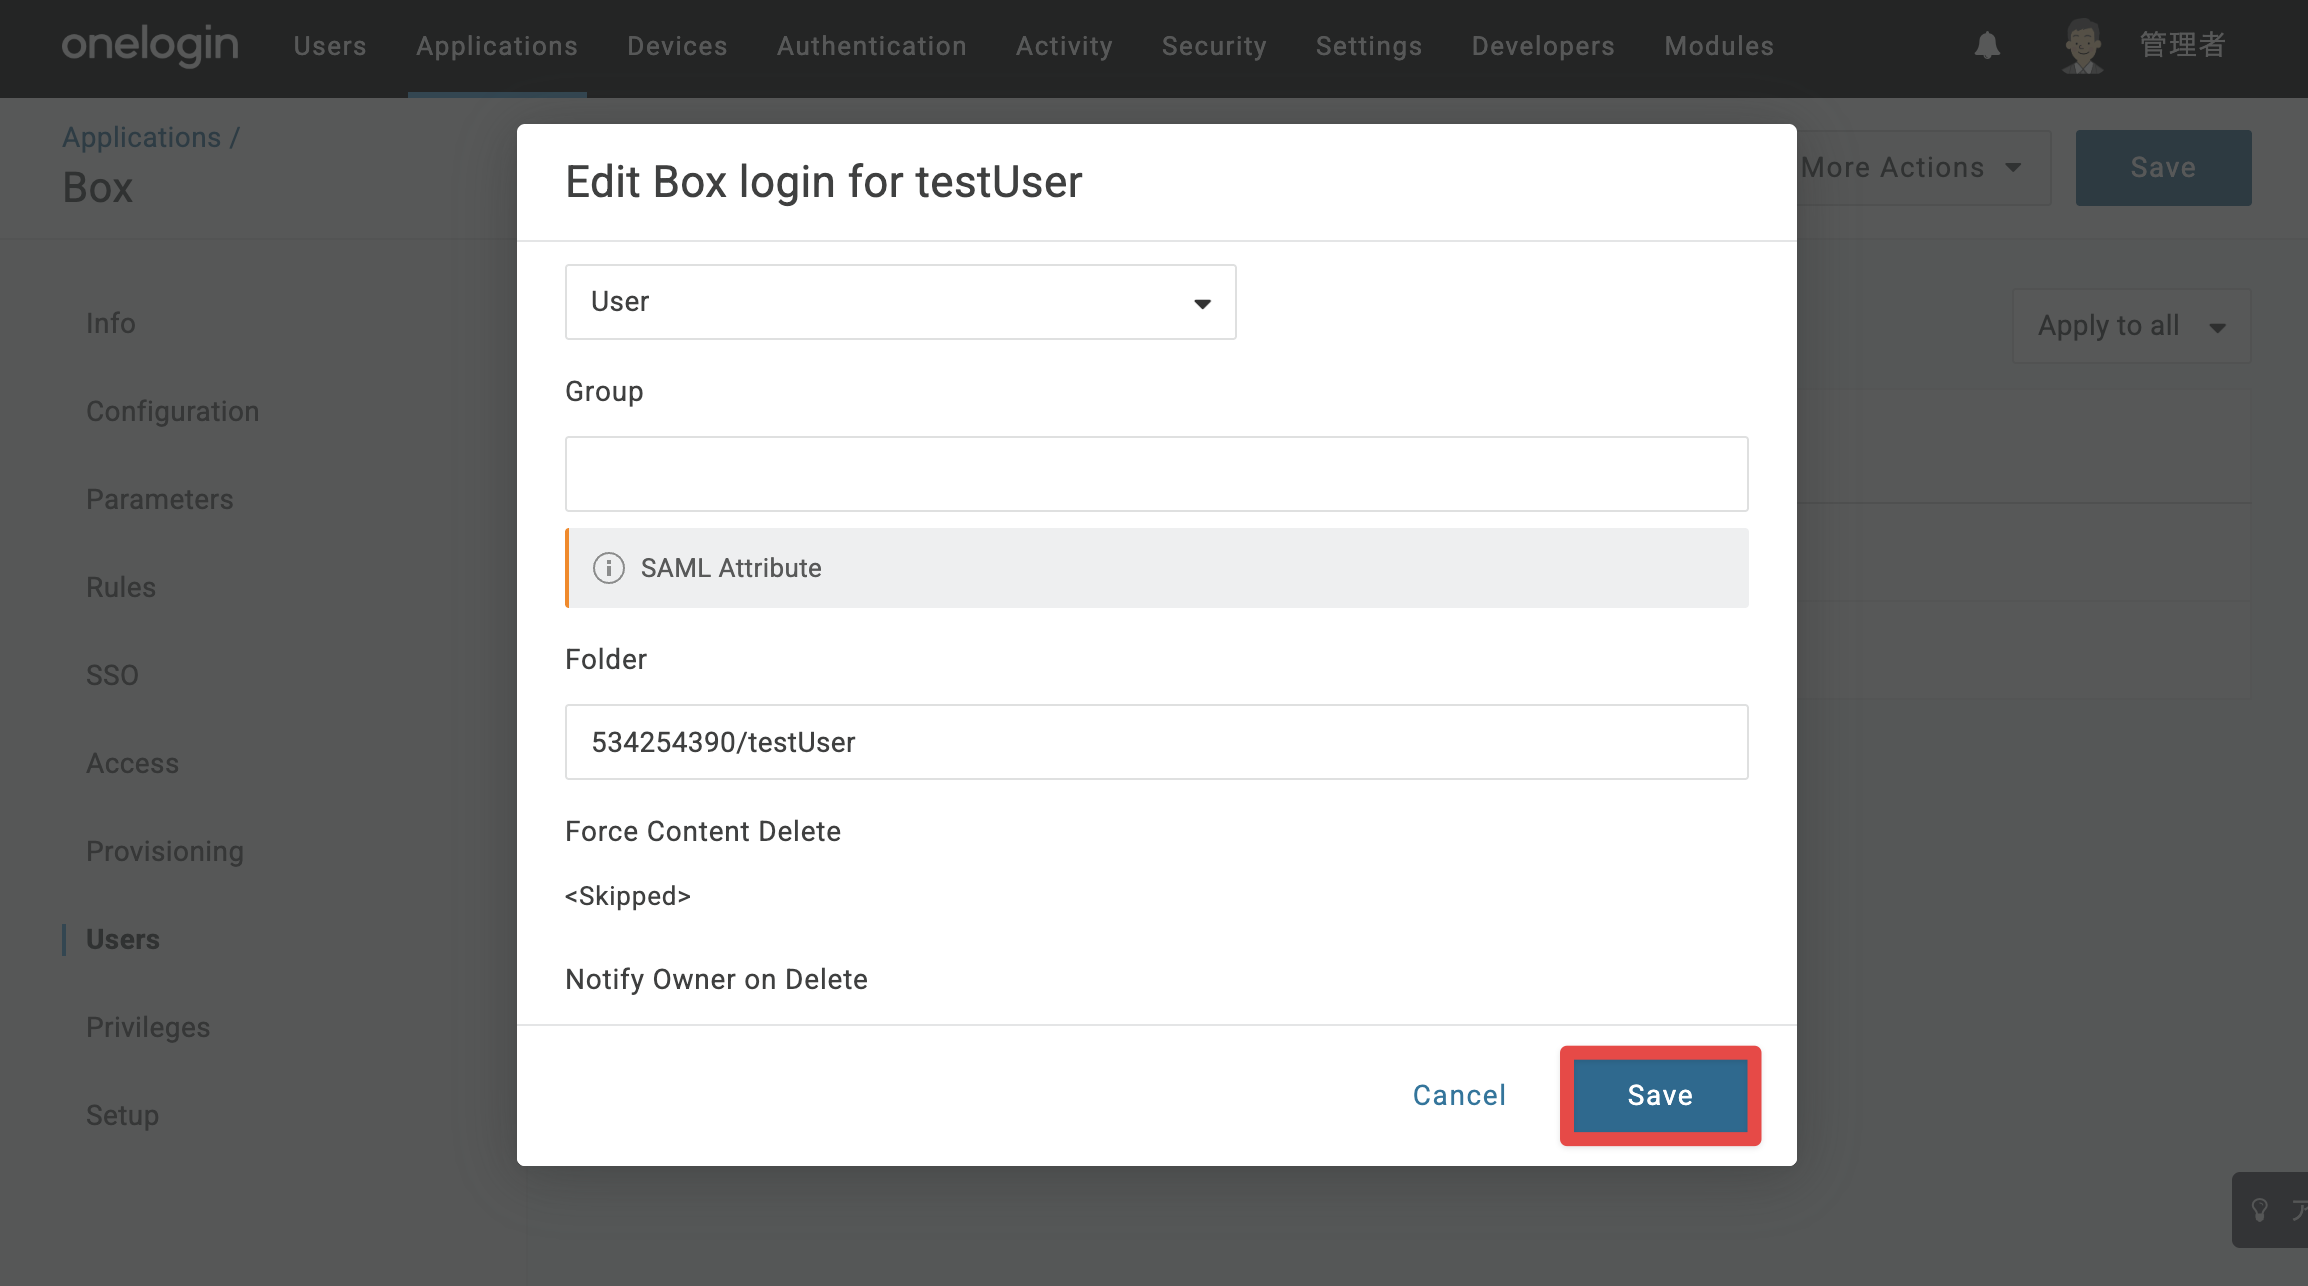Switch to the Setup tab

tap(123, 1115)
